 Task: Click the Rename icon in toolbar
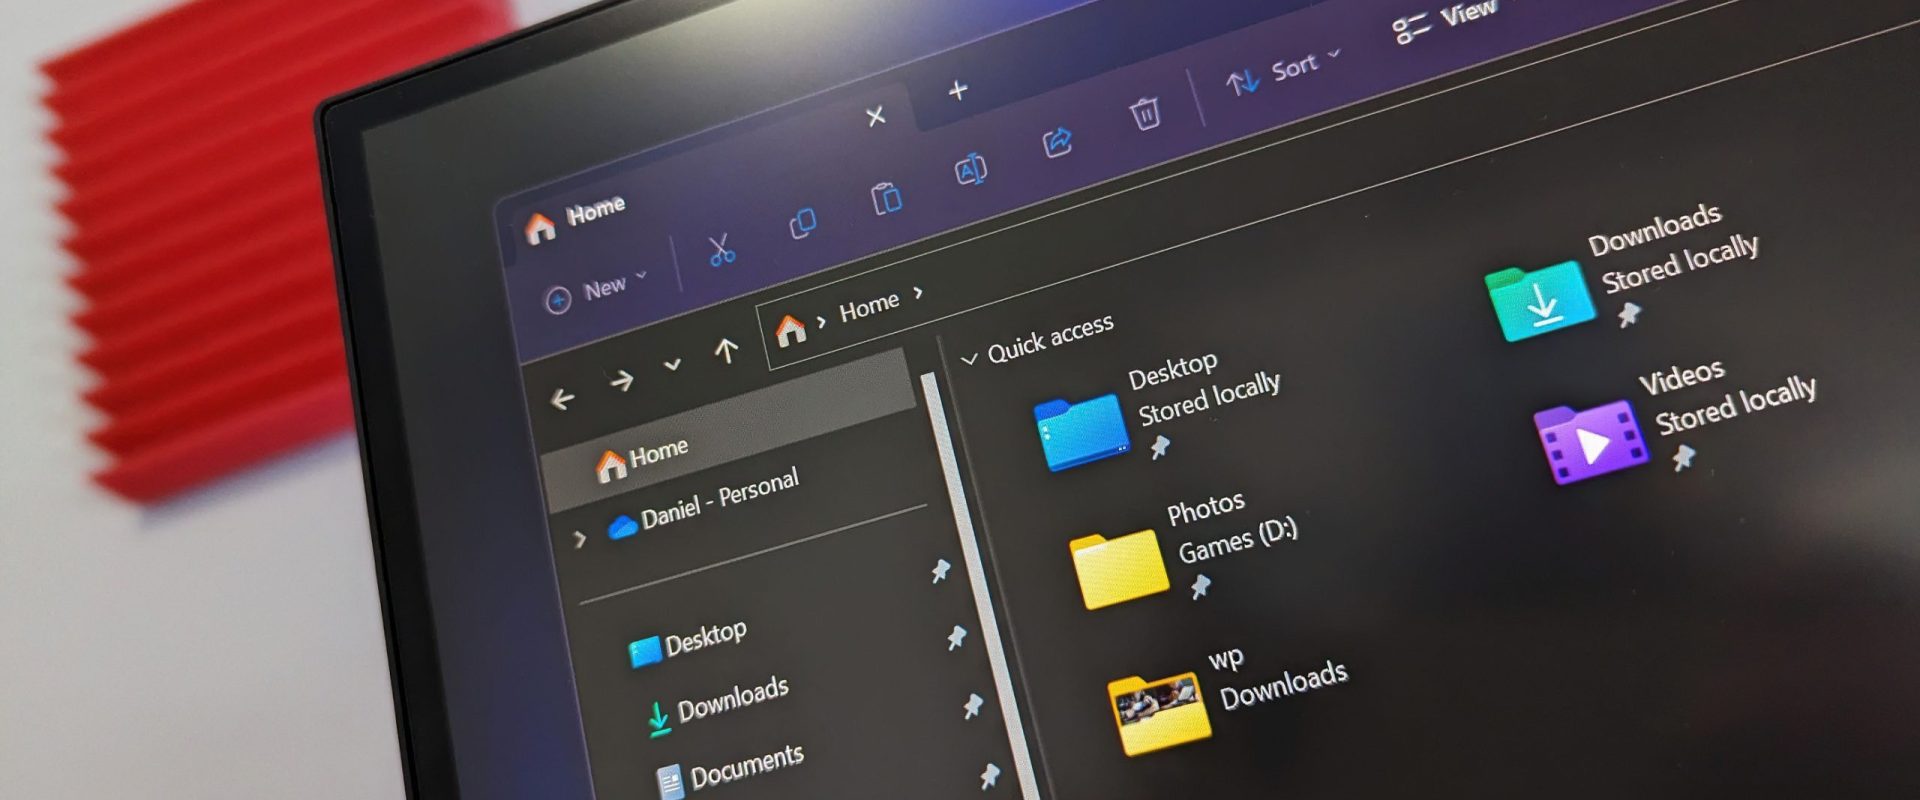click(971, 170)
